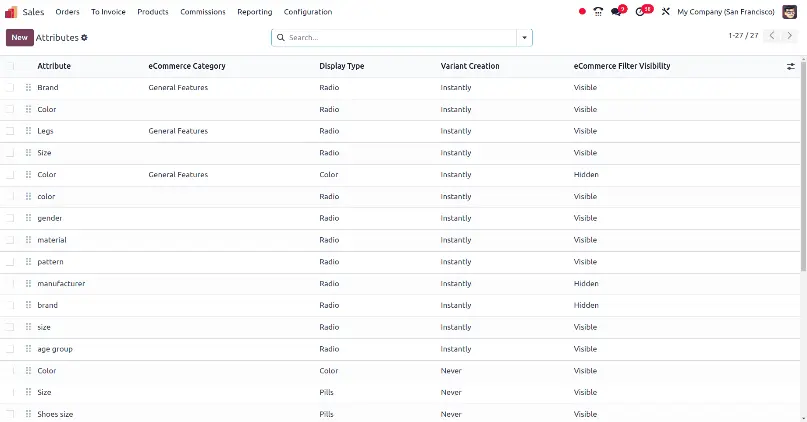Grab the drag handle of Brand row

point(28,87)
